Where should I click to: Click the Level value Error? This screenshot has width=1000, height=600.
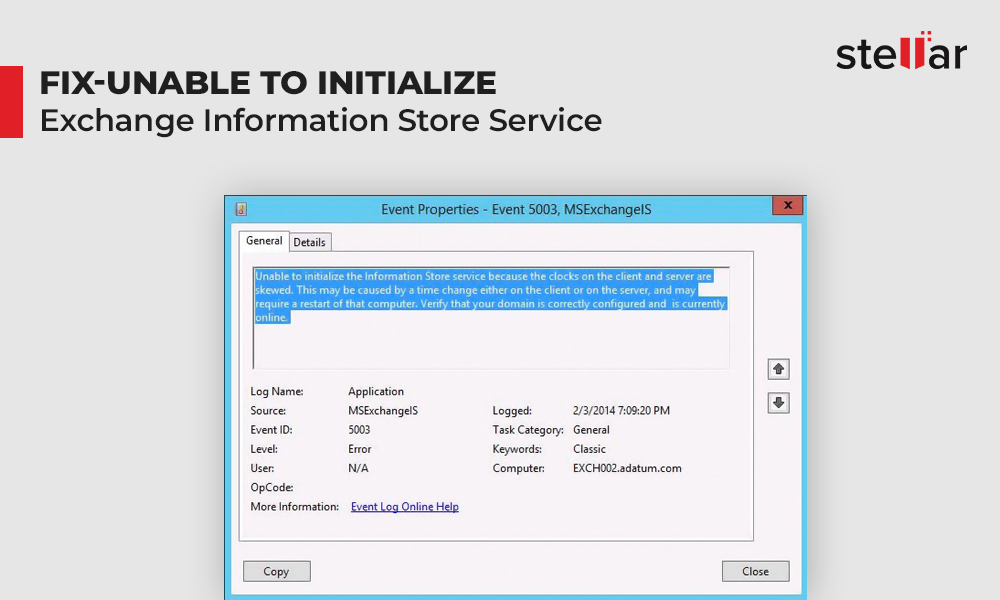tap(360, 449)
